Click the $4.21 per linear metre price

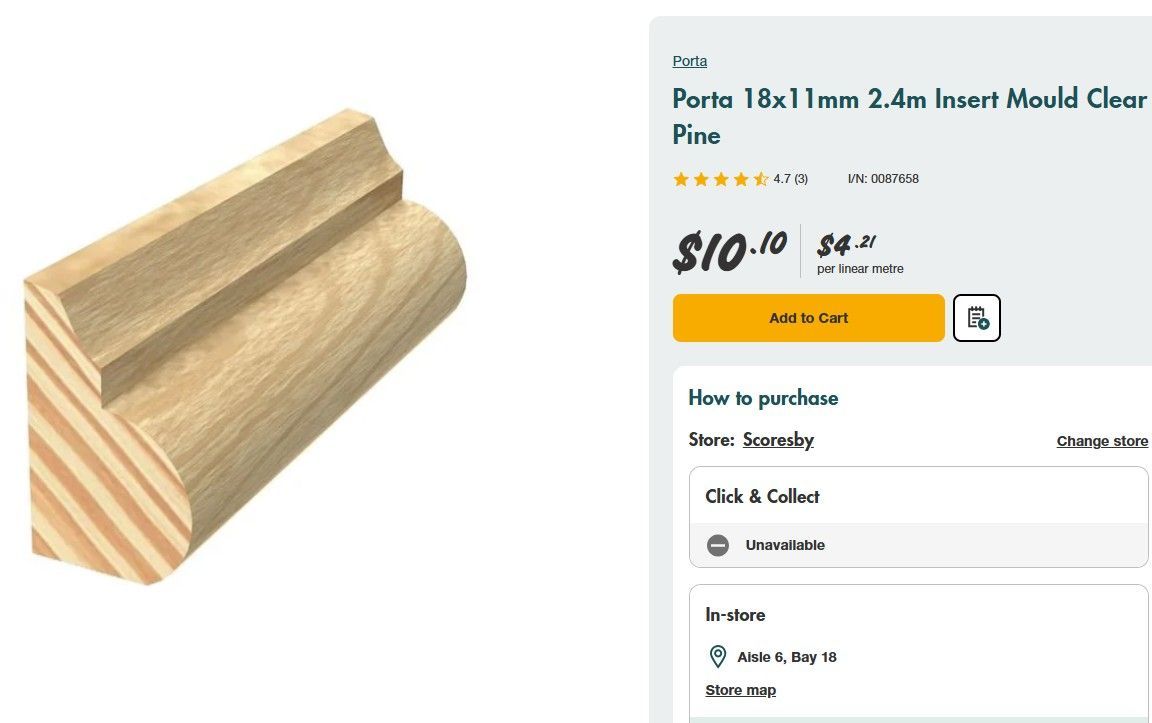point(860,253)
